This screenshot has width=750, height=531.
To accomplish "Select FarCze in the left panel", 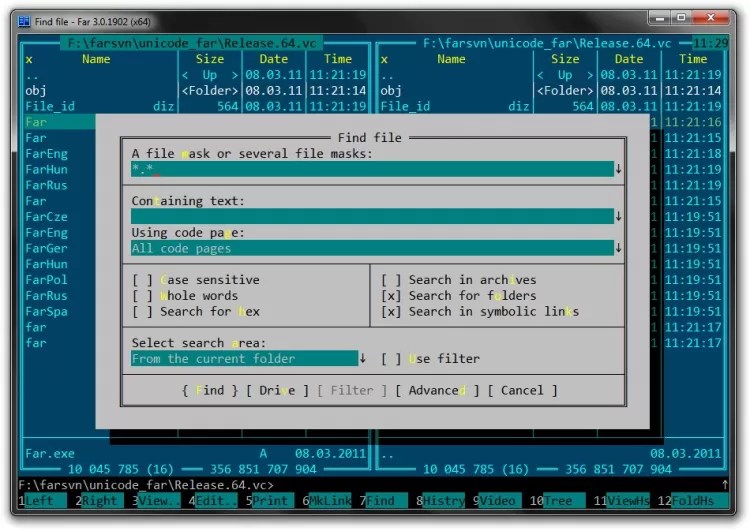I will [46, 217].
